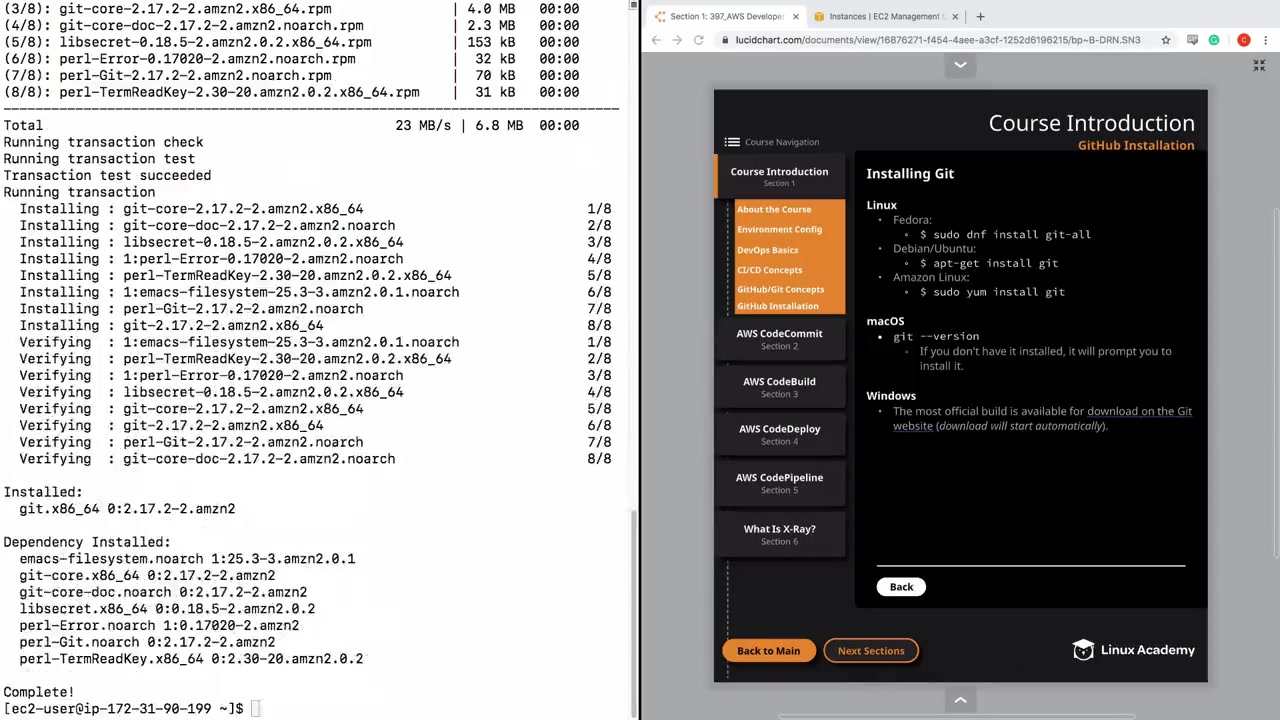The width and height of the screenshot is (1280, 720).
Task: Expand the top drop-down chevron panel
Action: pos(960,65)
